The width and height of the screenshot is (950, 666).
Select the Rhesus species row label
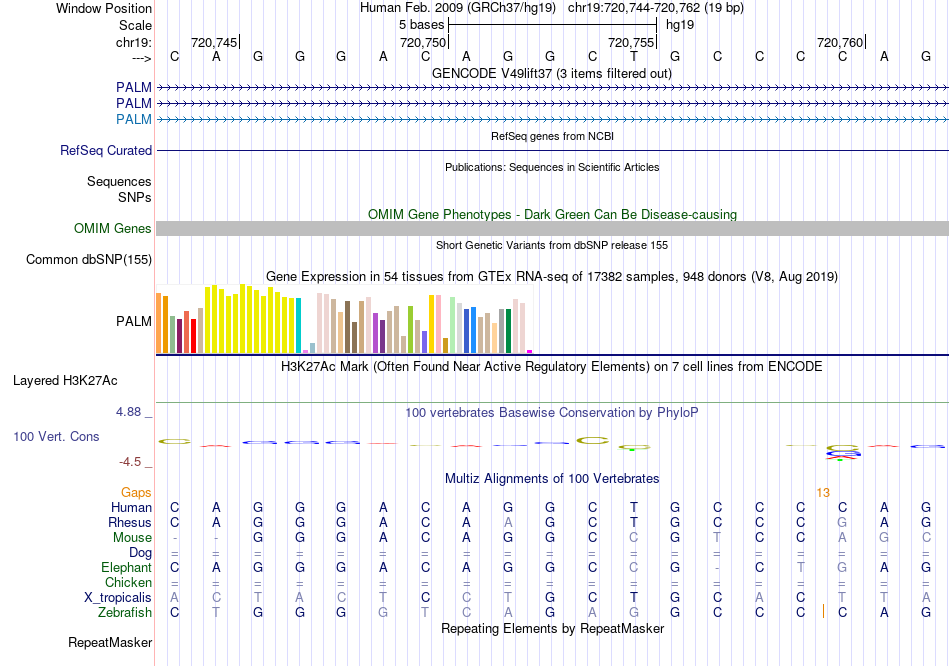[x=130, y=522]
